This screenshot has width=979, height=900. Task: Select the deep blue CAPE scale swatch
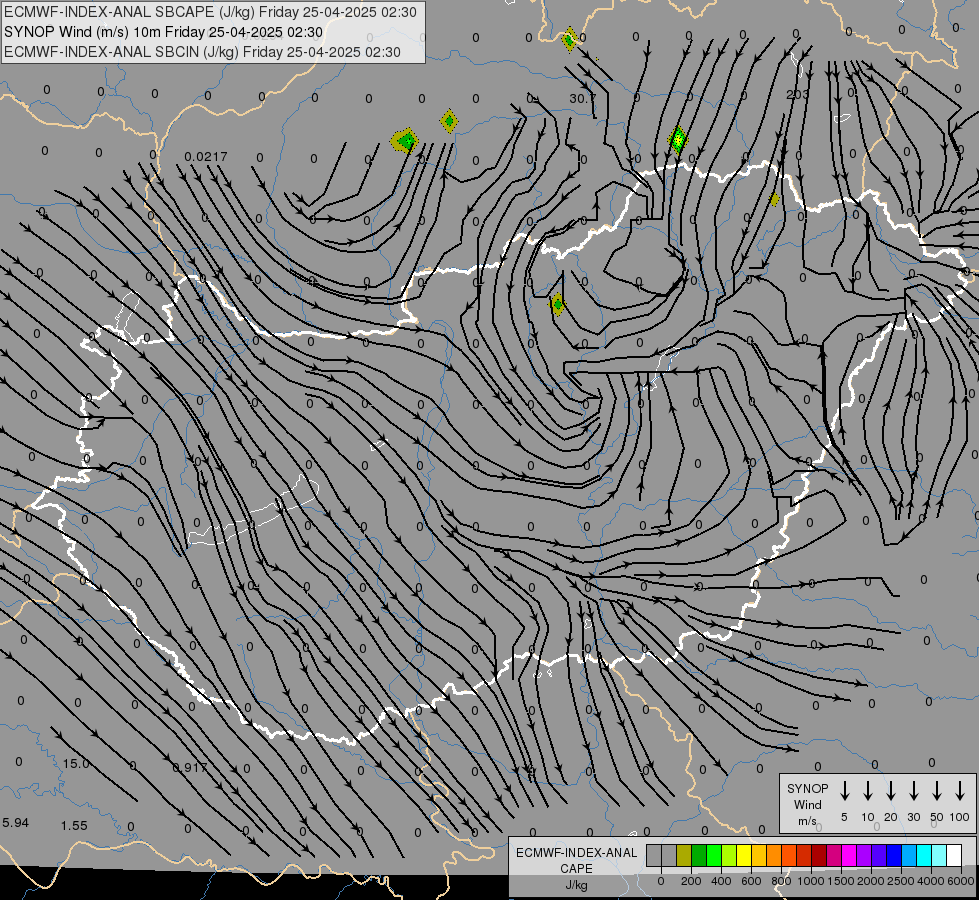[x=893, y=855]
